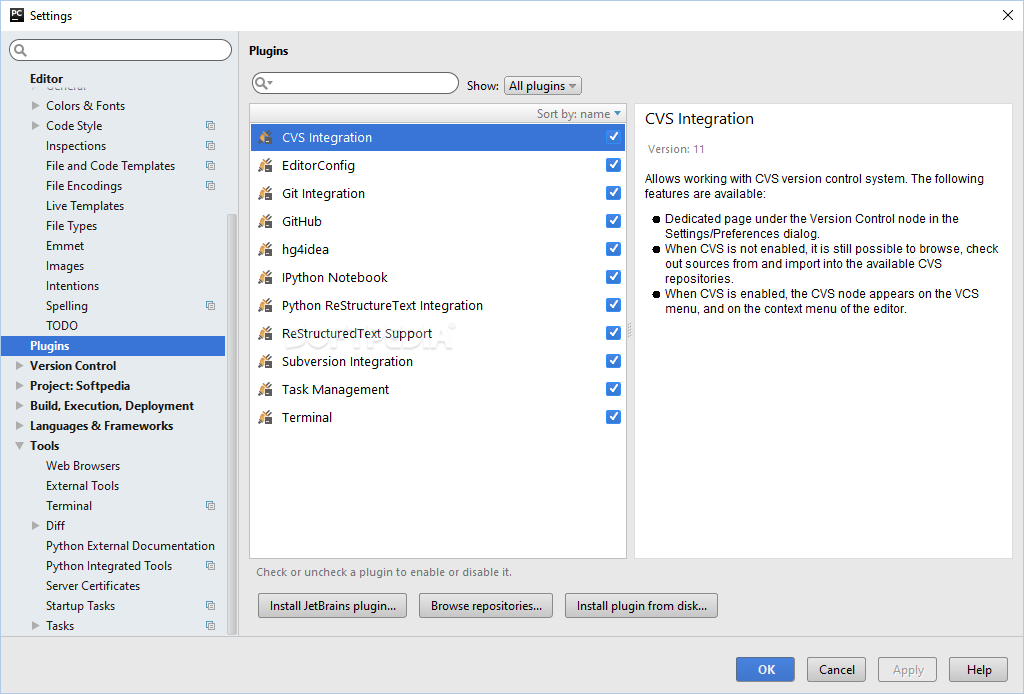Screen dimensions: 1024x694
Task: Open the Show All plugins dropdown
Action: pyautogui.click(x=543, y=86)
